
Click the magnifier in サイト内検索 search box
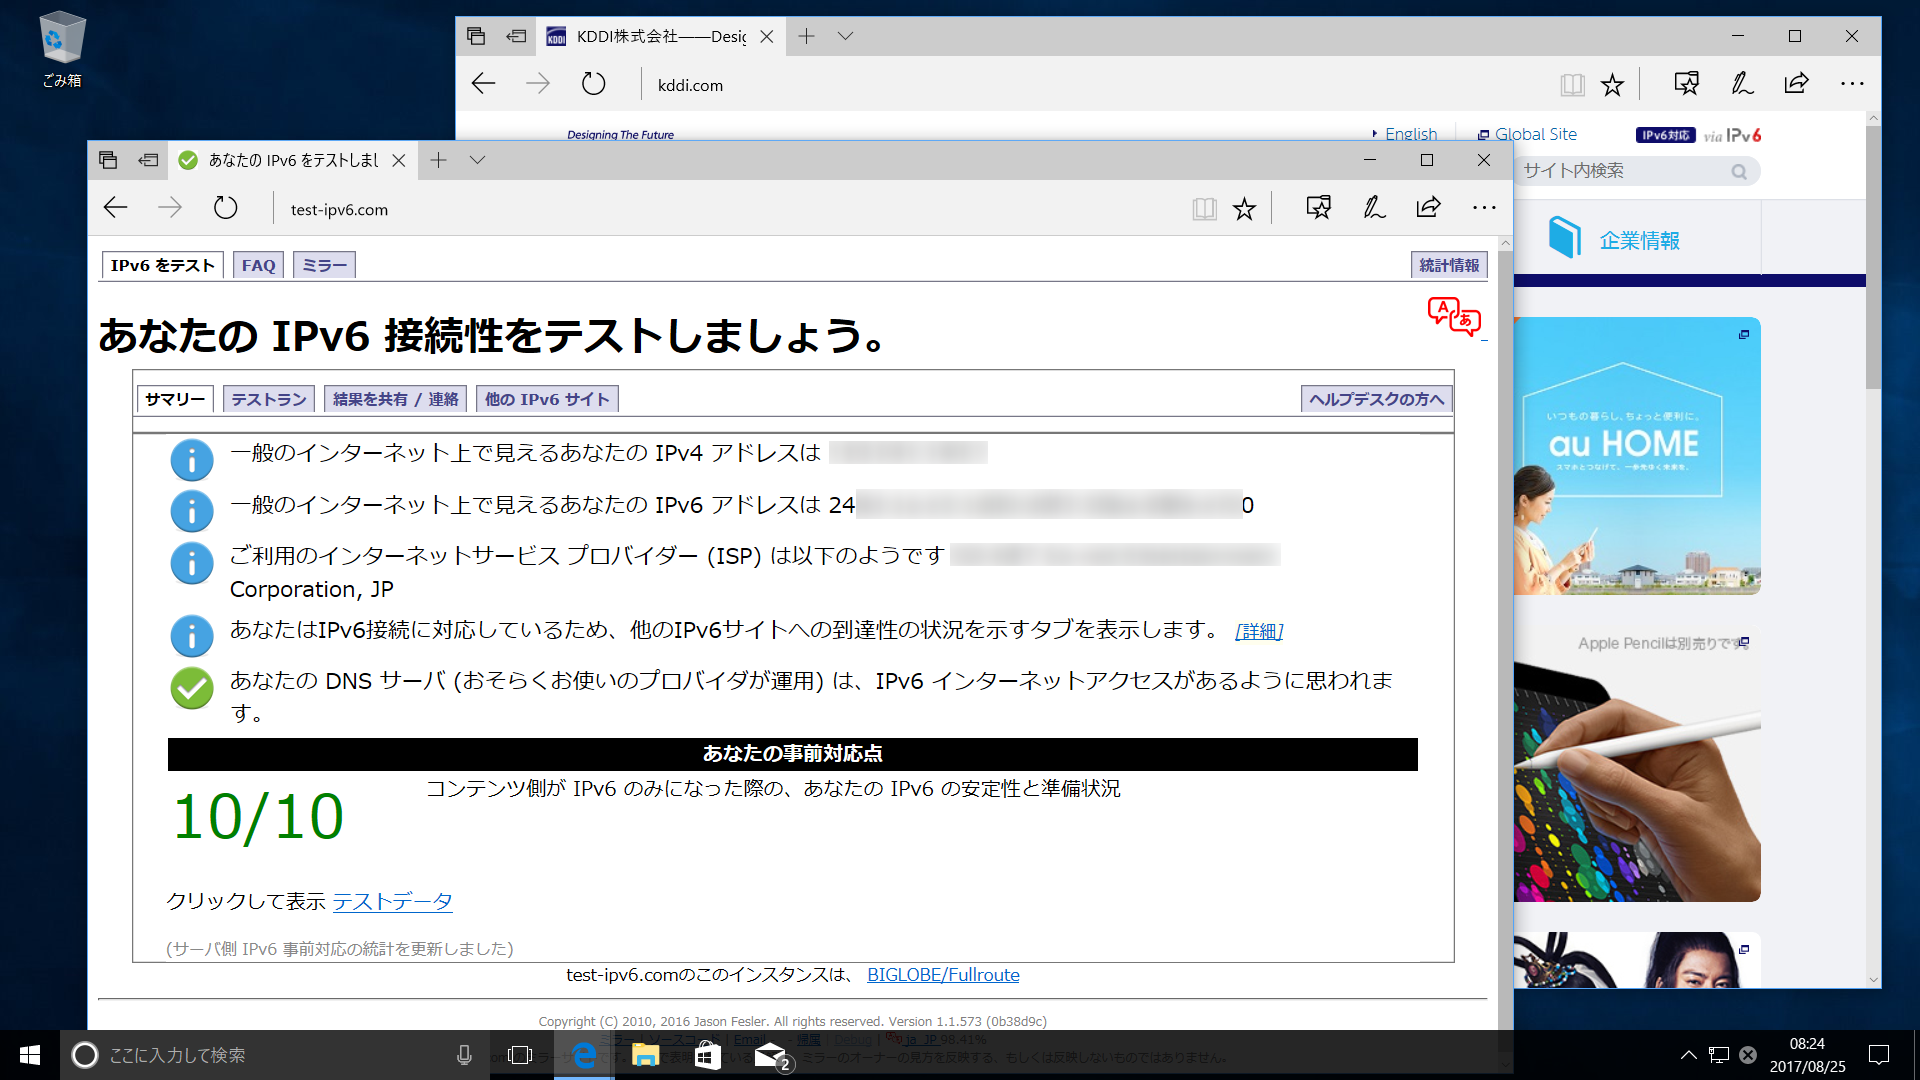(1739, 171)
